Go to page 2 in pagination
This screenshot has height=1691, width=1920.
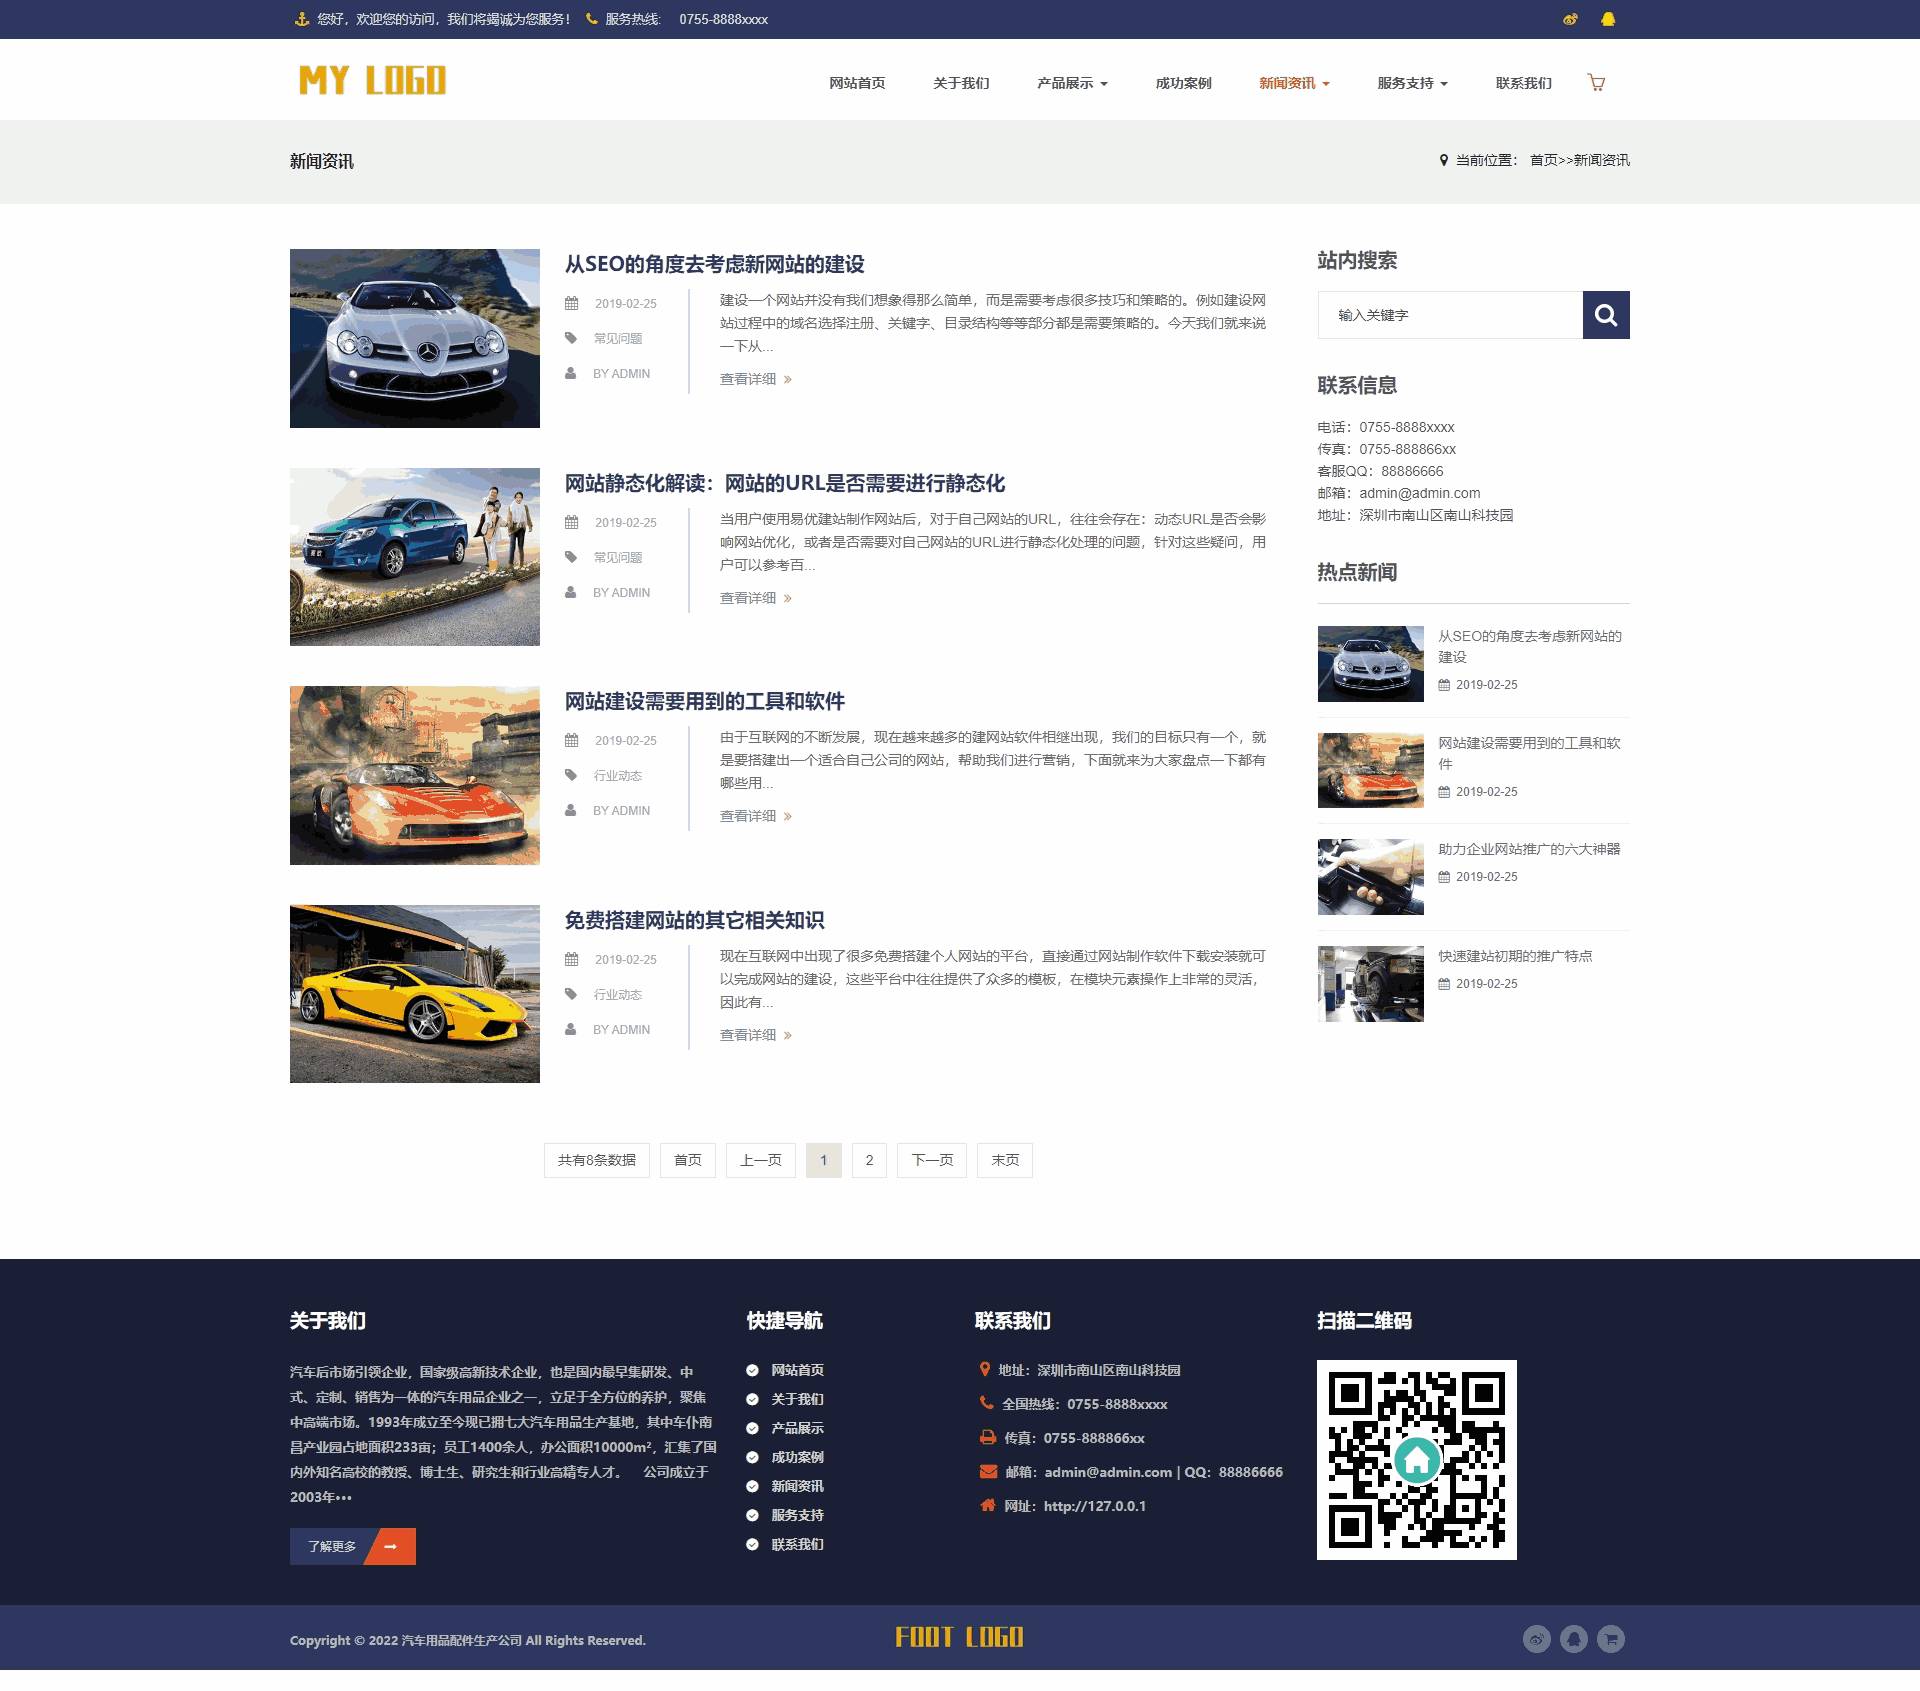coord(869,1160)
